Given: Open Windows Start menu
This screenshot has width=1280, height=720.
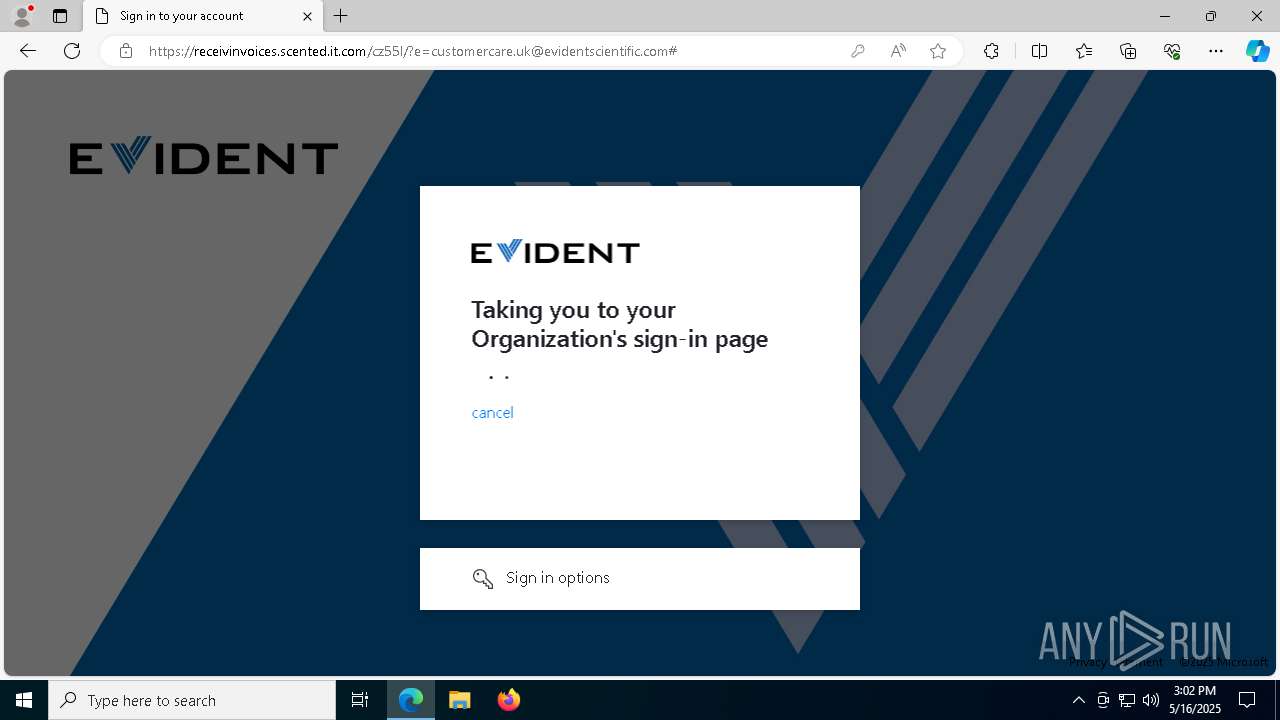Looking at the screenshot, I should (24, 700).
